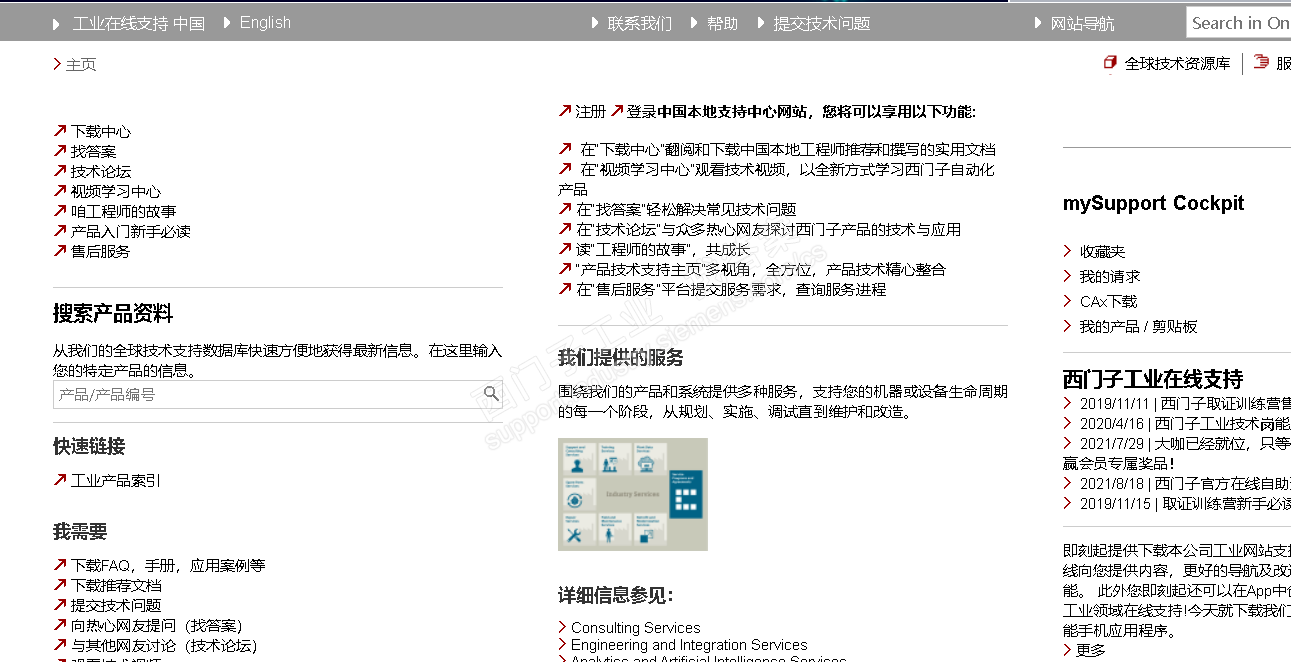Click the Search in Online top search box
Viewport: 1291px width, 662px height.
1238,22
